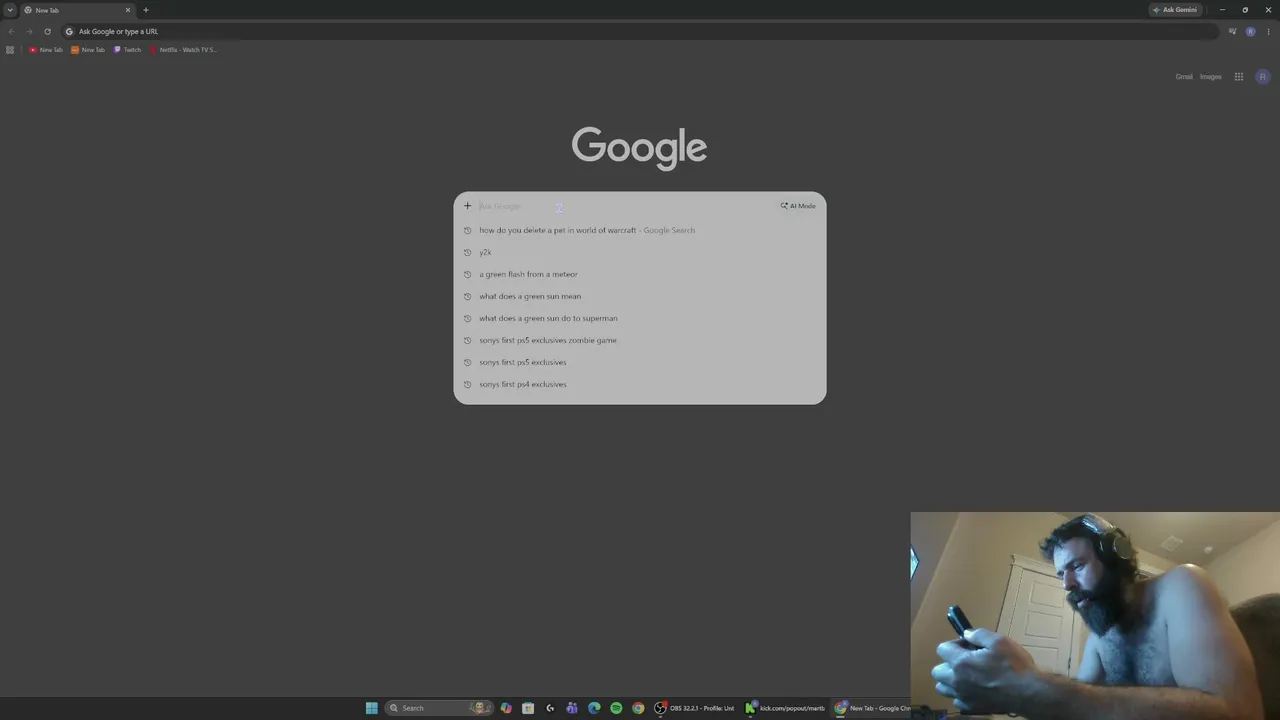The width and height of the screenshot is (1280, 720).
Task: Focus the Ask Google search field
Action: point(625,206)
